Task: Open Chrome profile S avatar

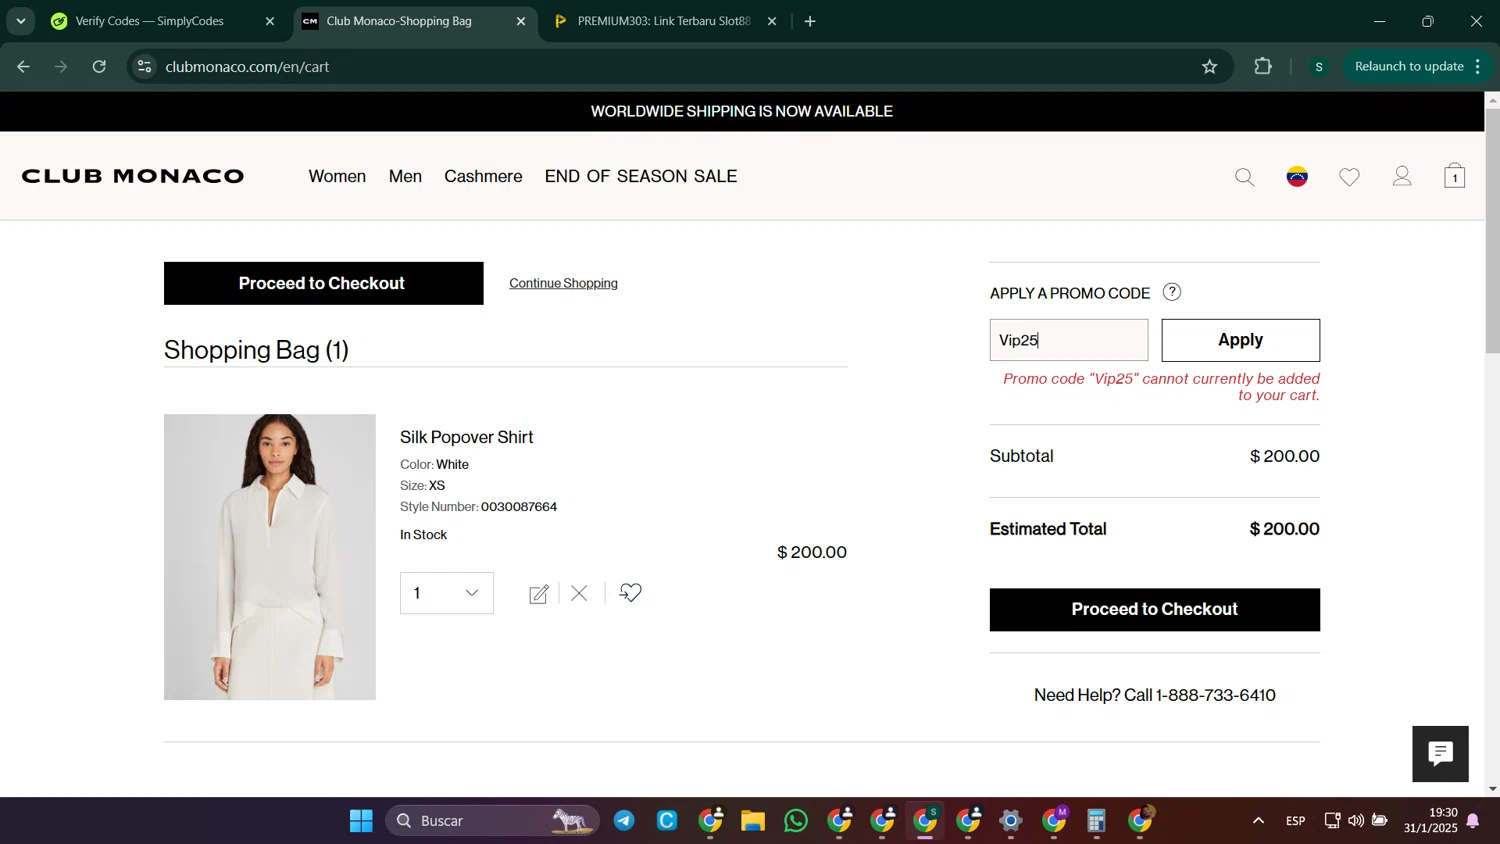Action: click(x=1319, y=67)
